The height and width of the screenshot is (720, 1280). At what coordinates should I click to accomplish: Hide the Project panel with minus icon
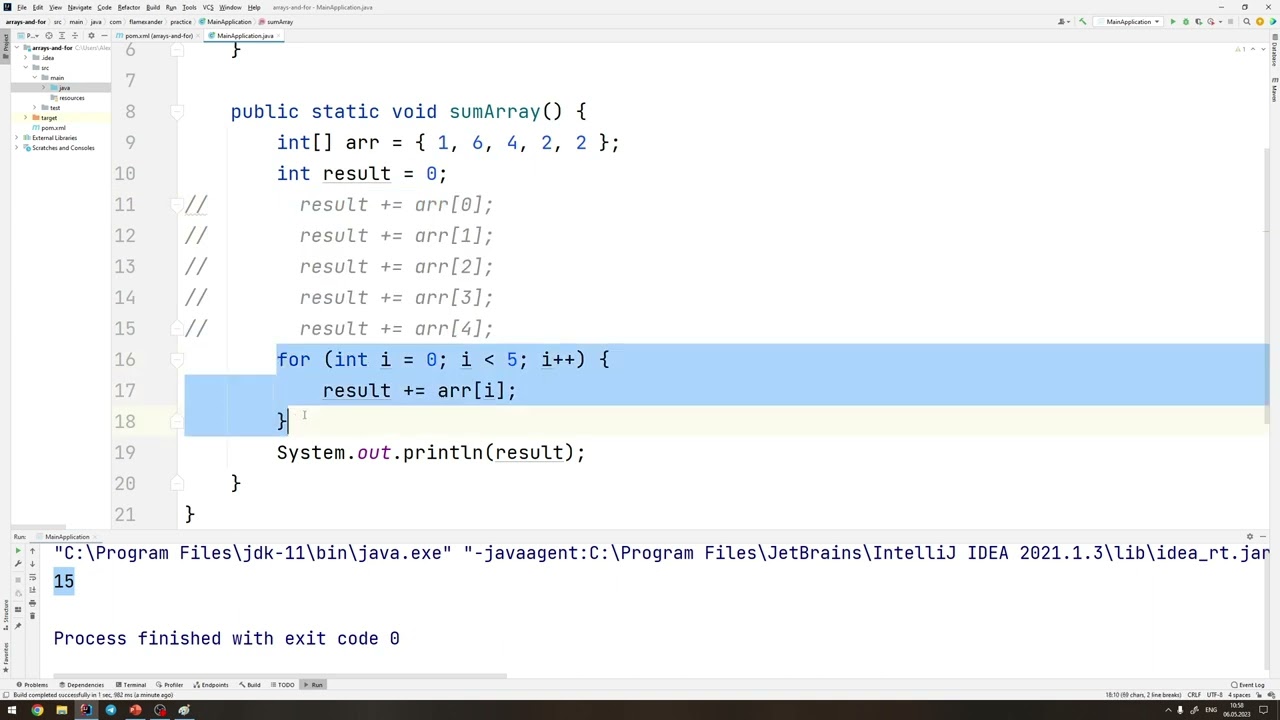104,36
